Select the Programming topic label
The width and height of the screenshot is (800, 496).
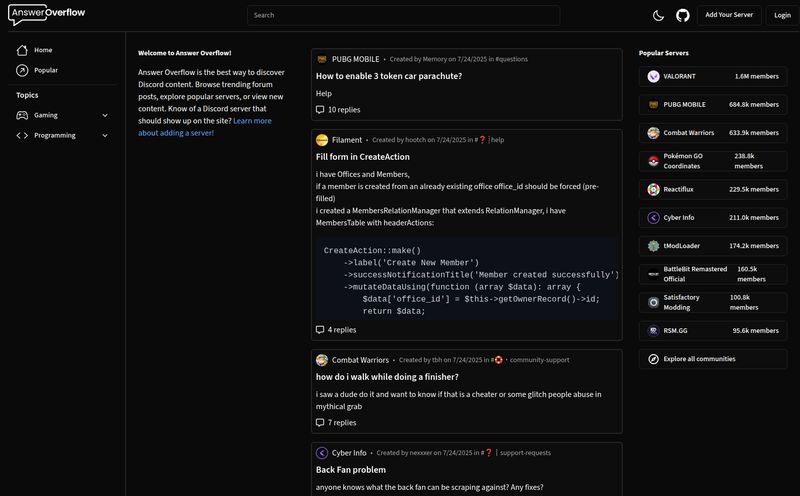point(55,135)
